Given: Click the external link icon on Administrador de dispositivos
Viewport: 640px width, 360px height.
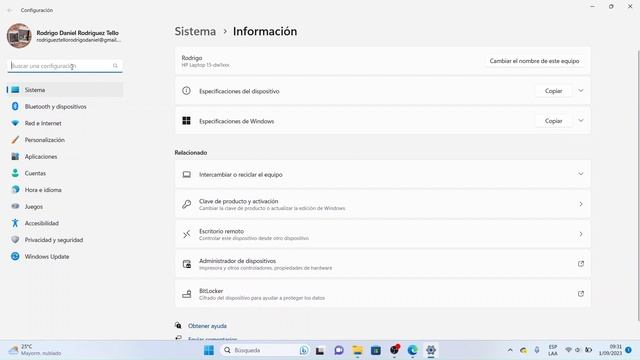Looking at the screenshot, I should (x=581, y=264).
